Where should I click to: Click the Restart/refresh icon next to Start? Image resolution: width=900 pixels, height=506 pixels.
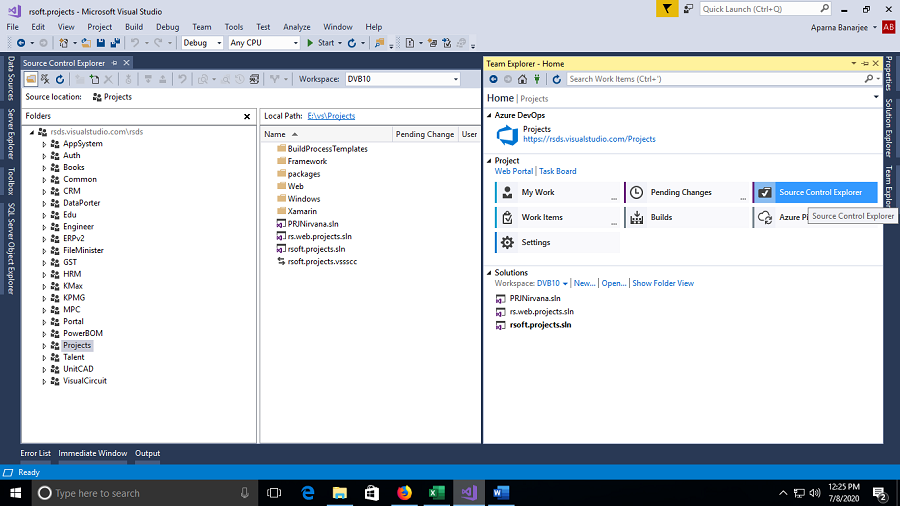352,43
